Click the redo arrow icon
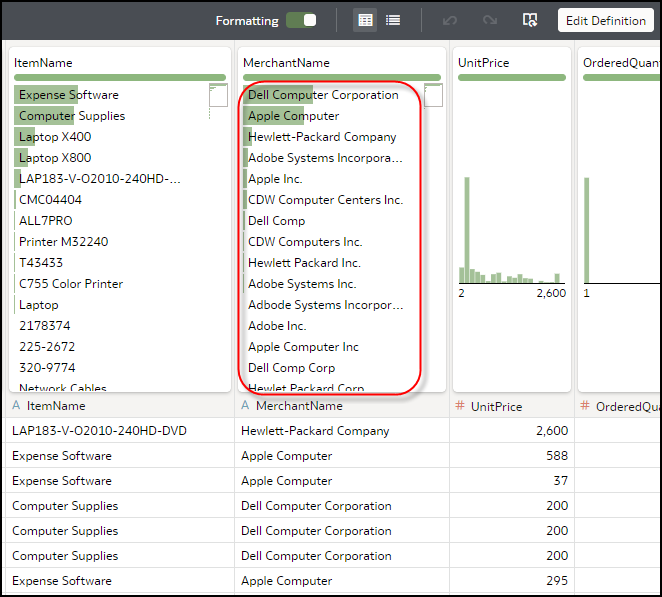662x597 pixels. (489, 20)
